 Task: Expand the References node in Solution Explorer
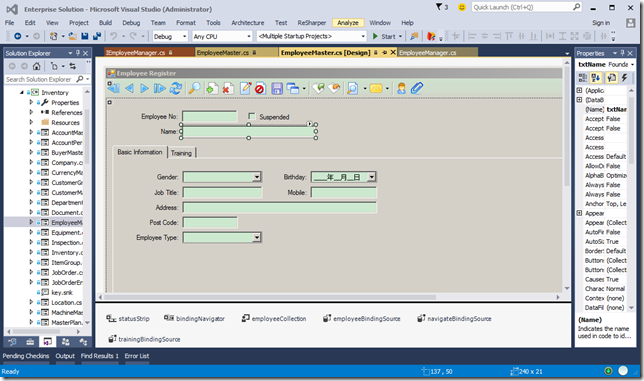click(31, 112)
